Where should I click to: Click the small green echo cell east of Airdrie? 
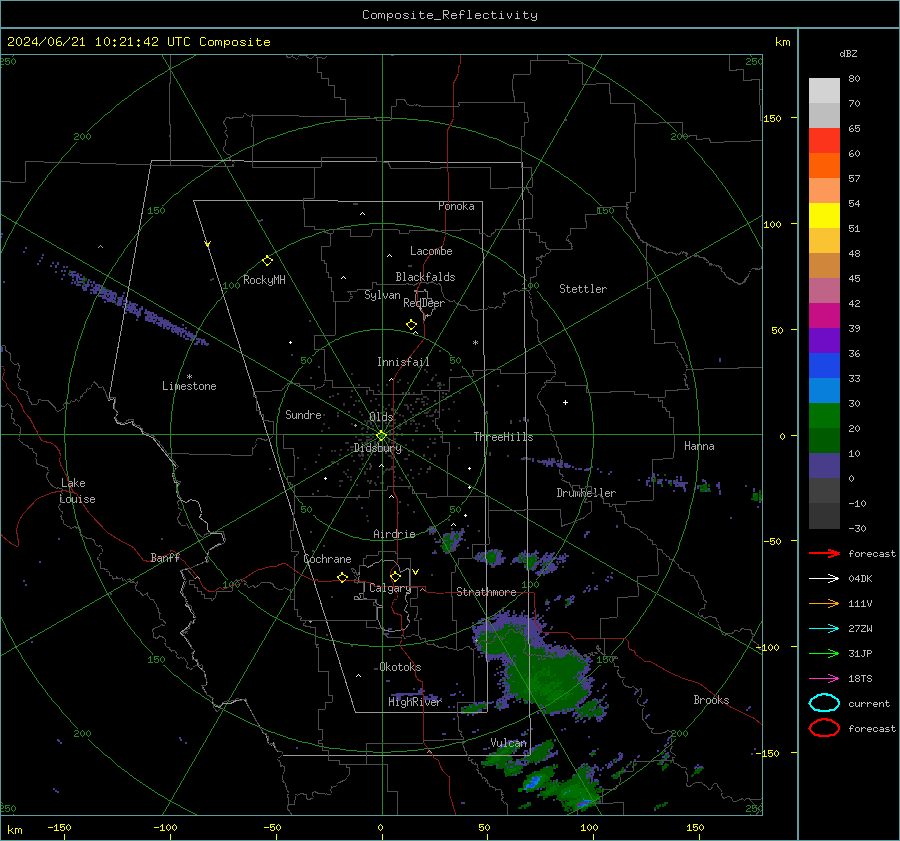[449, 540]
